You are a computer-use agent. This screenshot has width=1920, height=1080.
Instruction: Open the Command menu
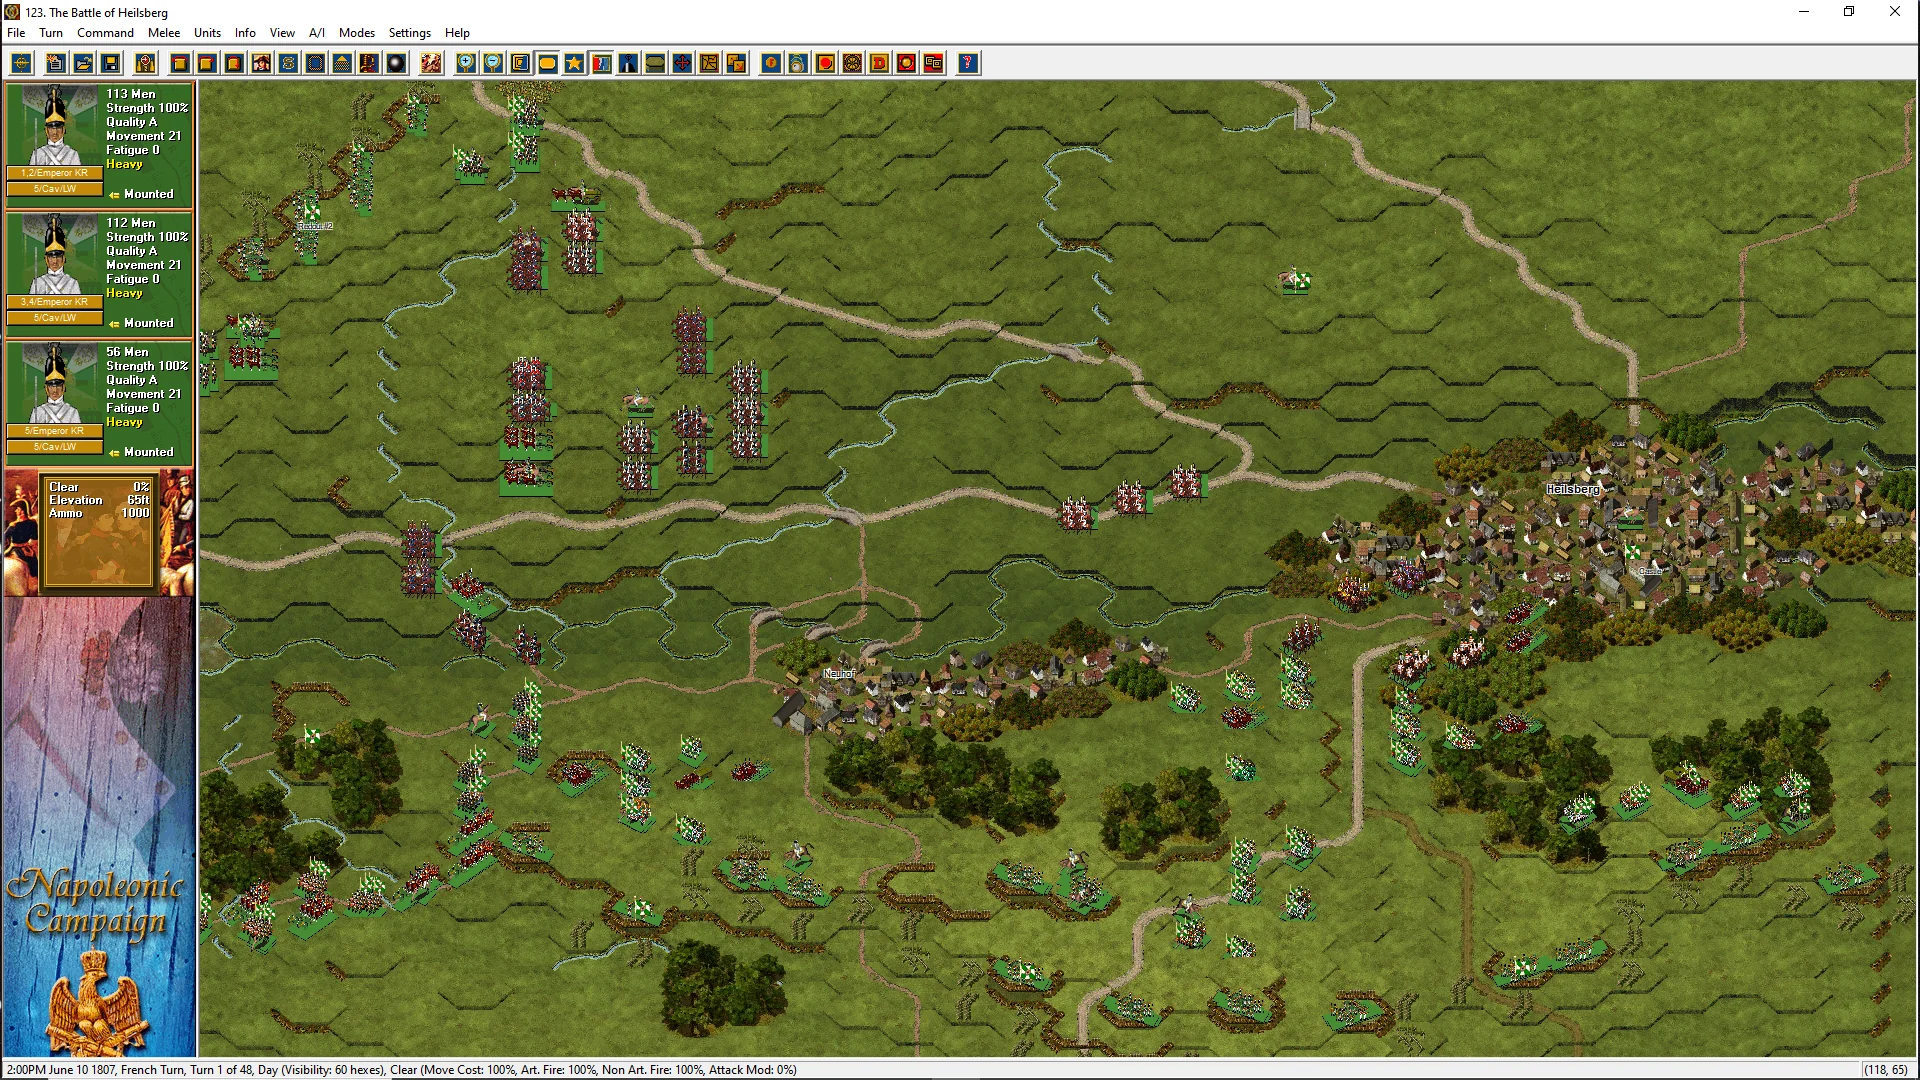click(105, 33)
